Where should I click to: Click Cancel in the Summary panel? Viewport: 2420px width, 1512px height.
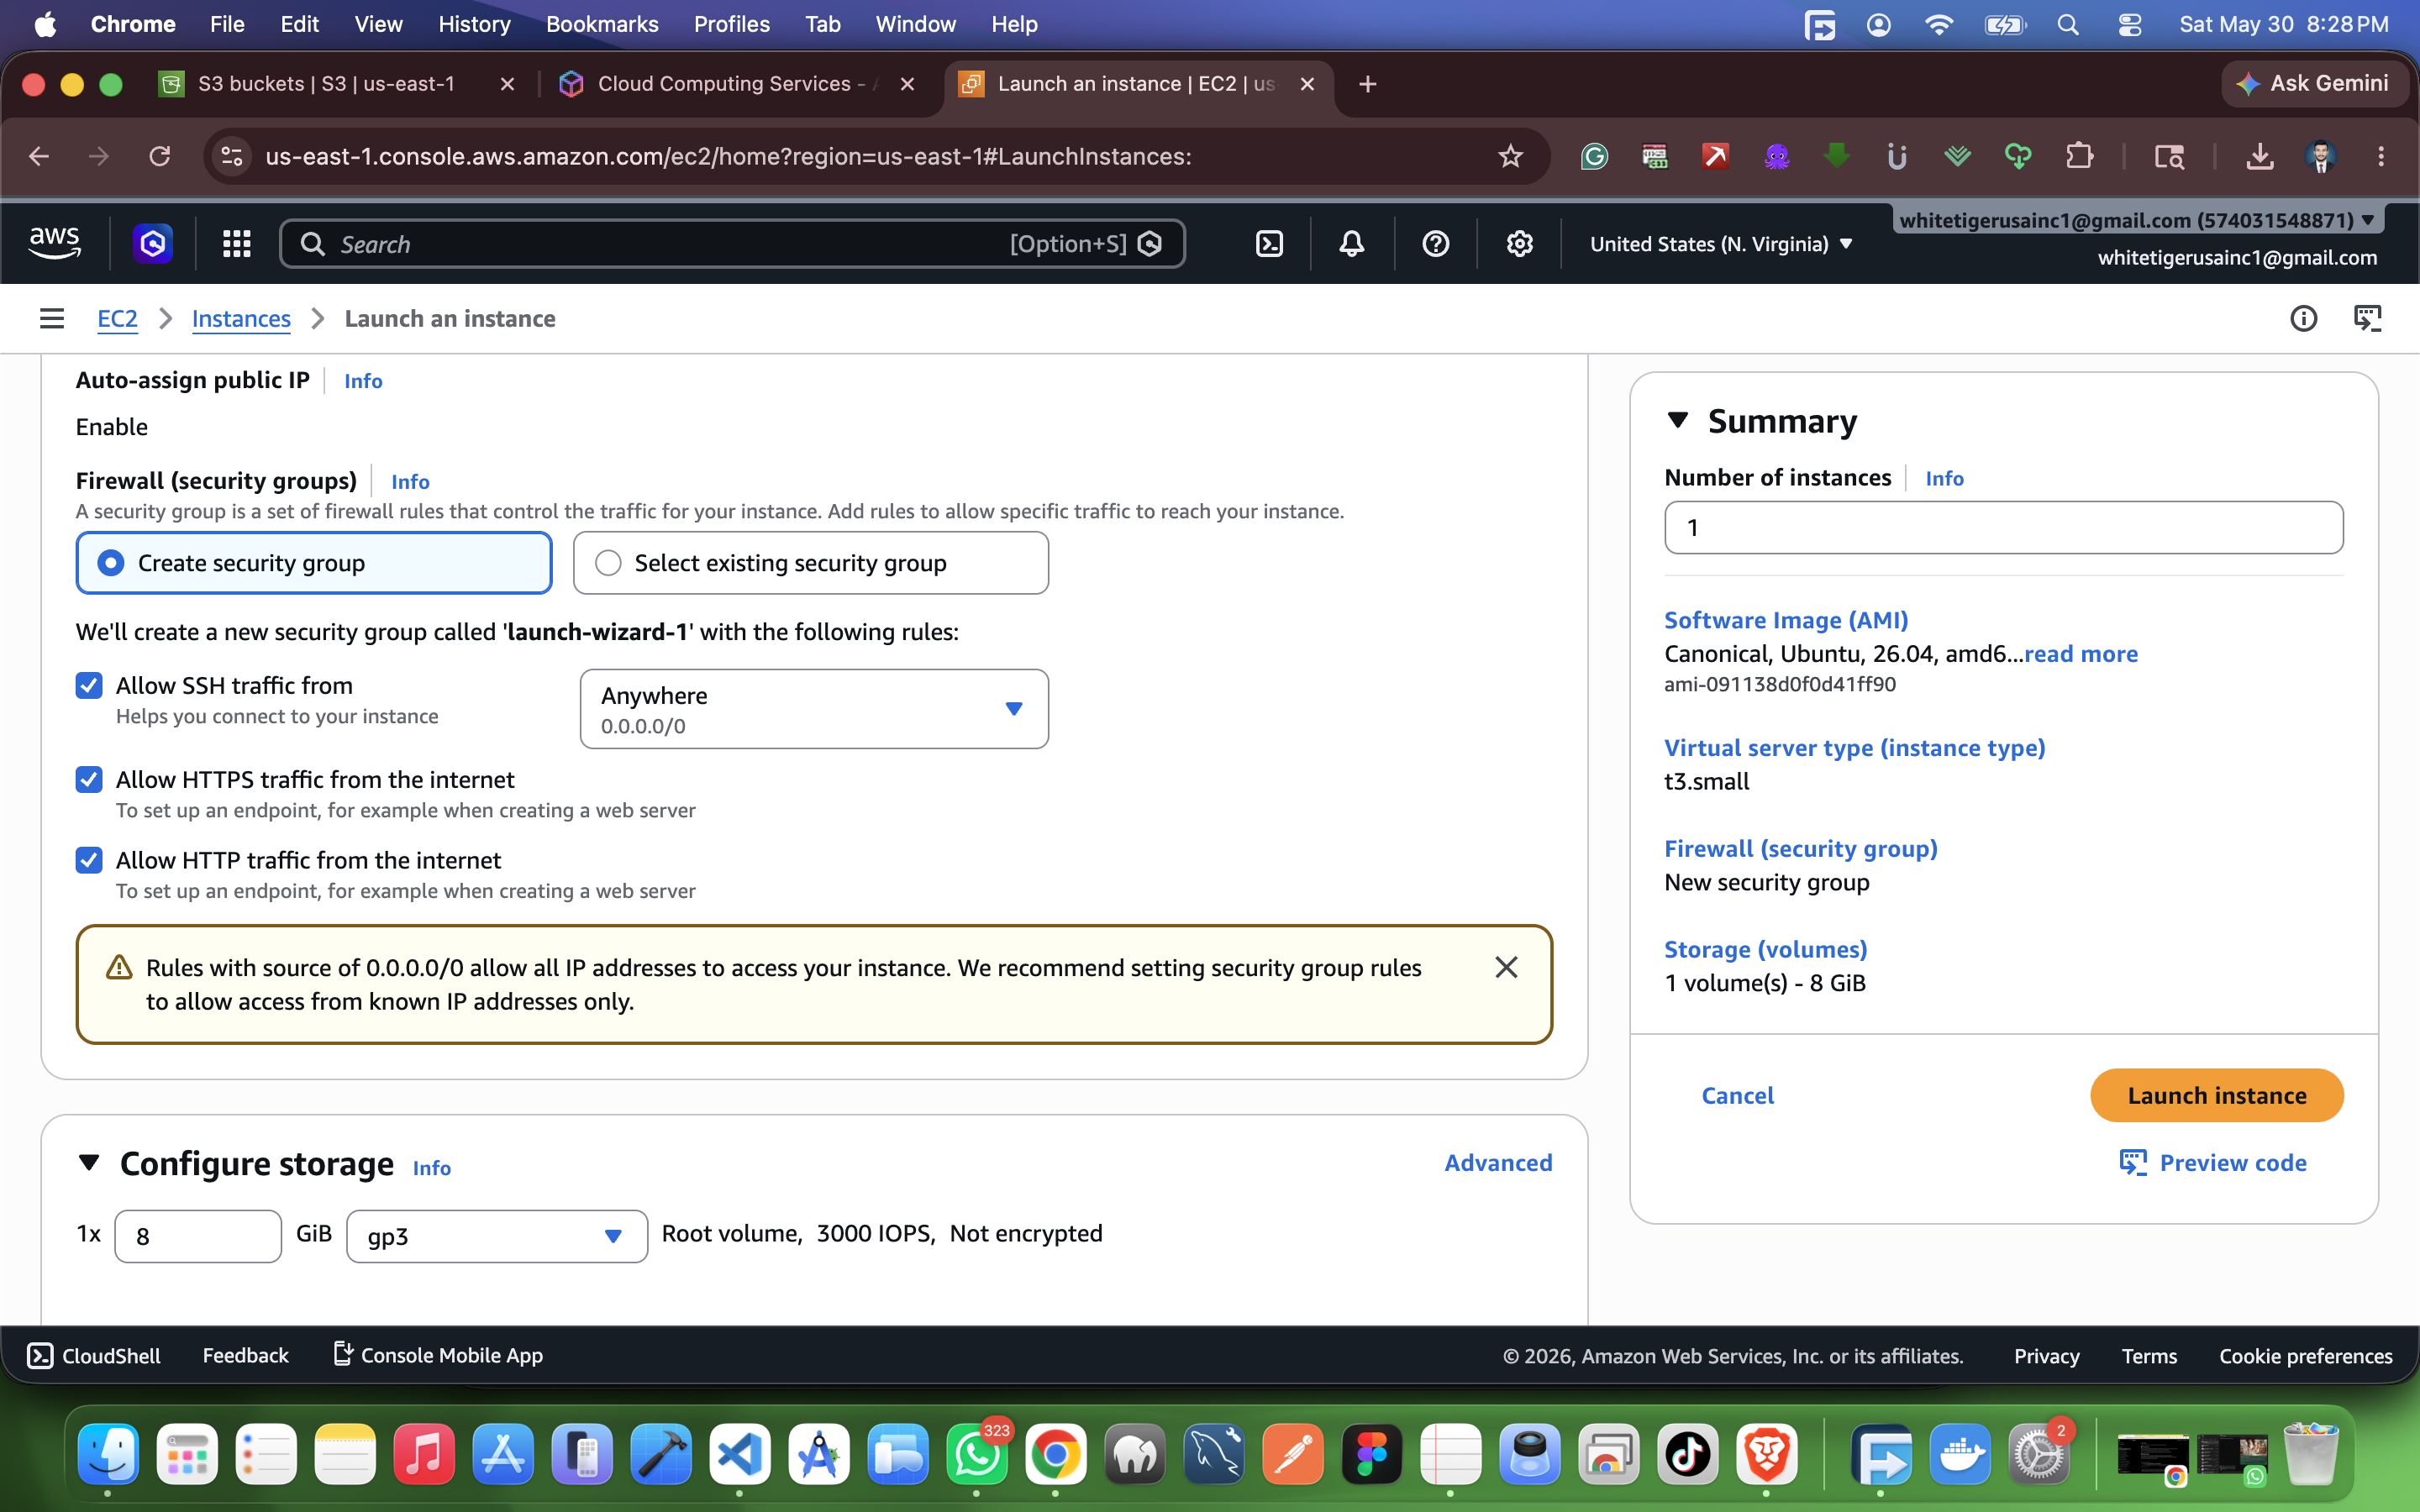(1738, 1095)
